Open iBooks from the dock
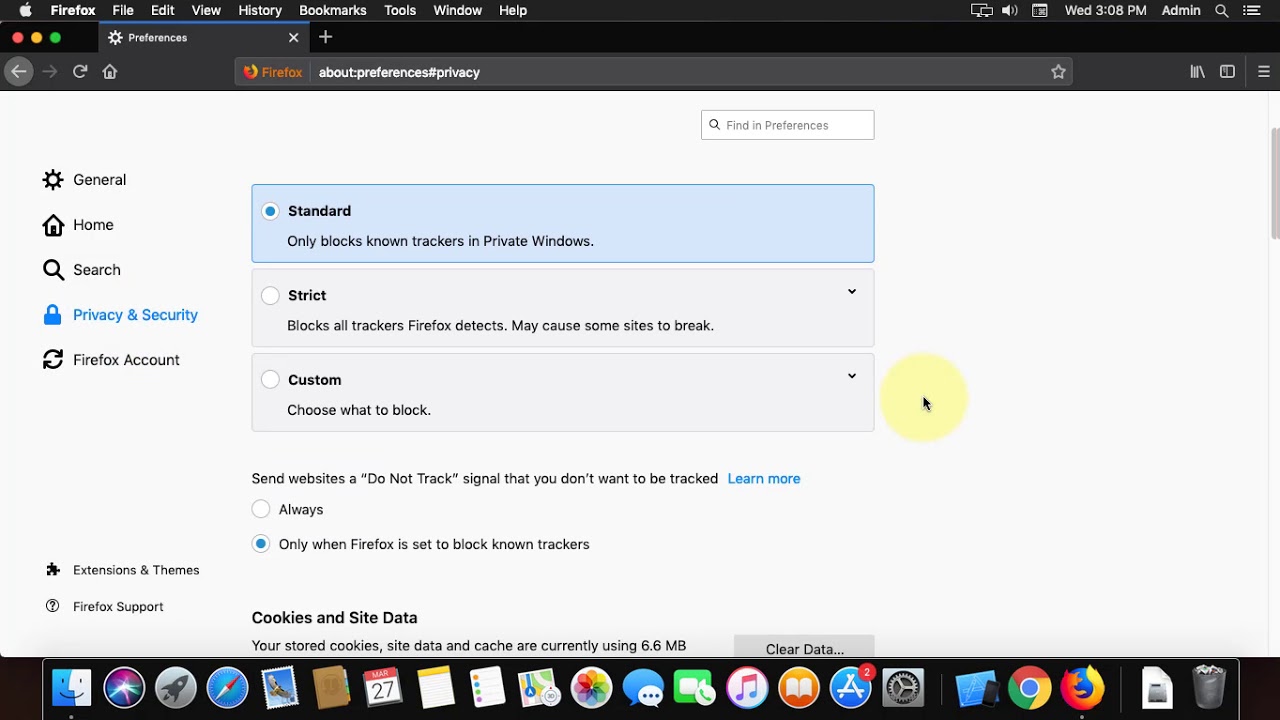Image resolution: width=1280 pixels, height=720 pixels. click(799, 688)
